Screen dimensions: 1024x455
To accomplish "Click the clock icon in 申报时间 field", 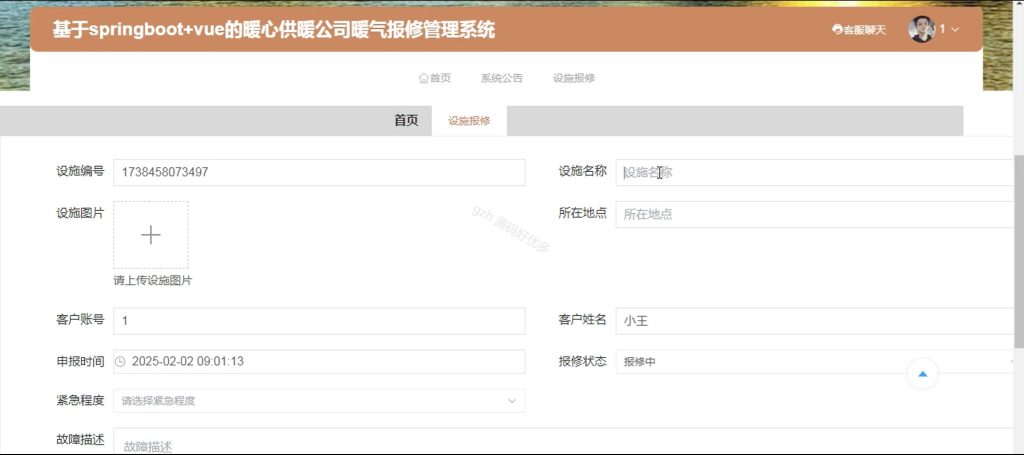I will [120, 361].
